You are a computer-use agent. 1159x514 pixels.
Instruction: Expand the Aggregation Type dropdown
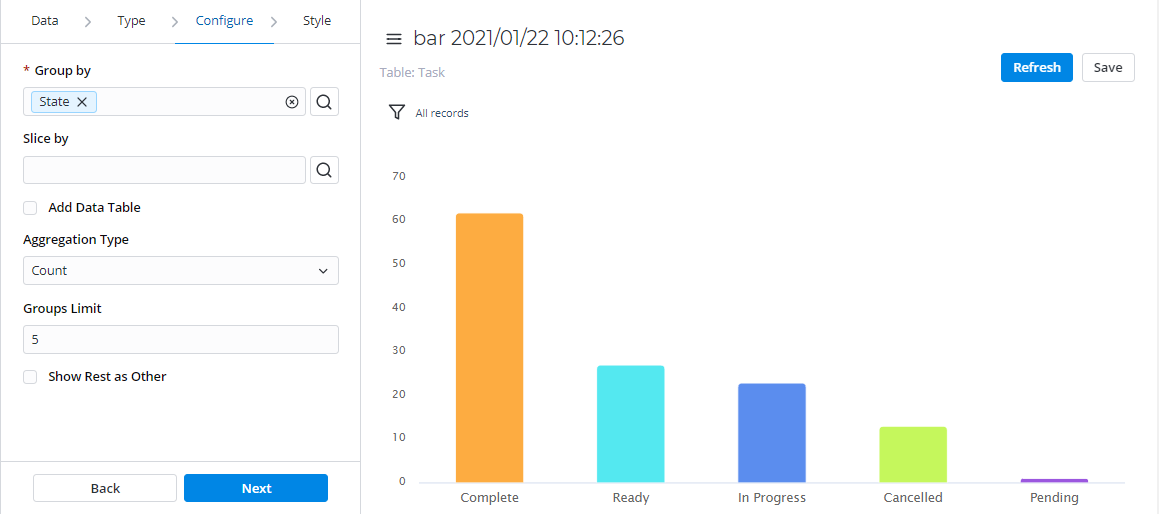click(x=180, y=271)
